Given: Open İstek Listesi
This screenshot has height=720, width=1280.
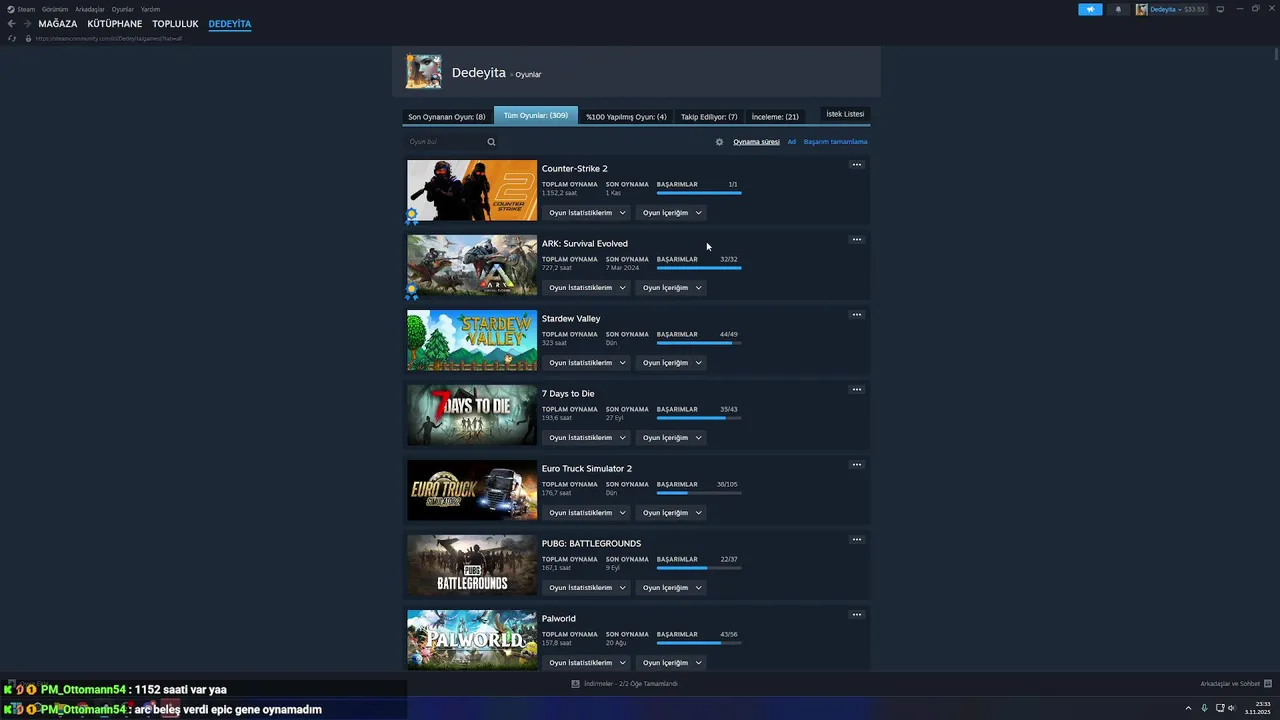Looking at the screenshot, I should 845,114.
